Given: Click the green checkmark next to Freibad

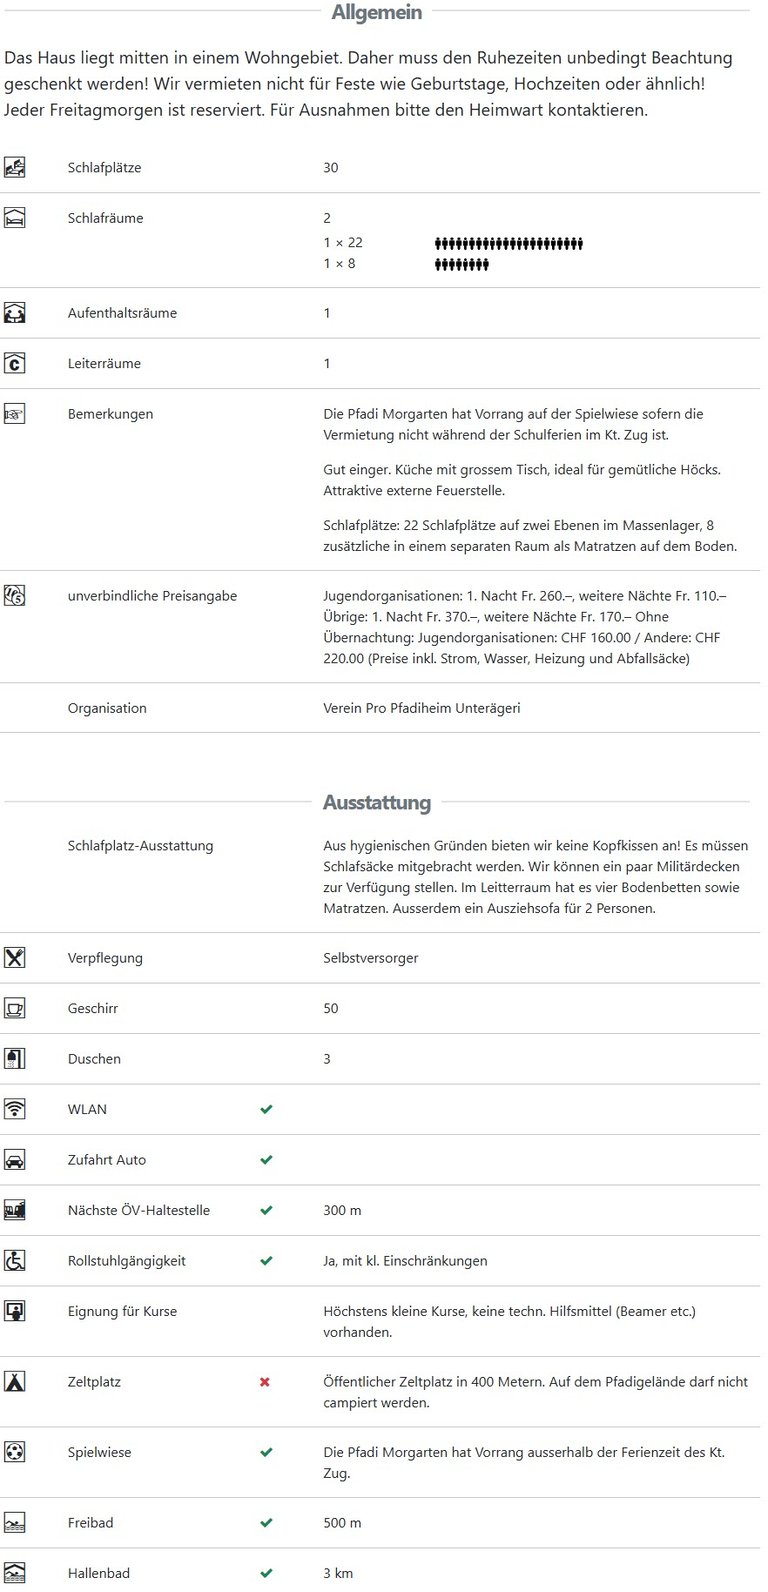Looking at the screenshot, I should pyautogui.click(x=266, y=1523).
